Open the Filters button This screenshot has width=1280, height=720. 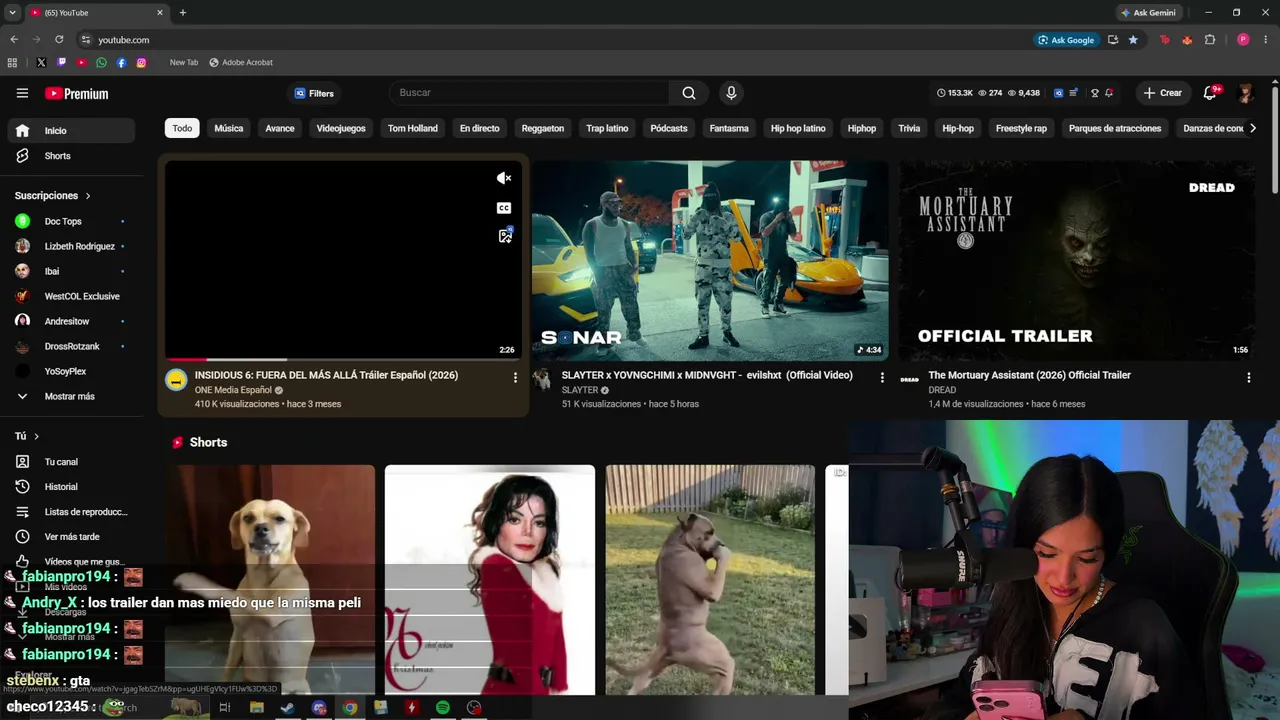(314, 93)
